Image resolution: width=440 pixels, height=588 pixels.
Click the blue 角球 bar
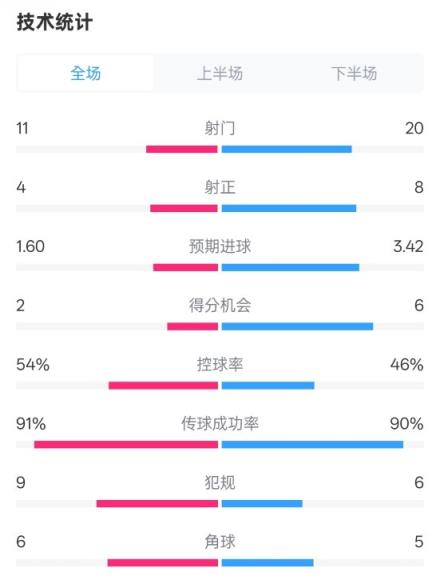(267, 562)
